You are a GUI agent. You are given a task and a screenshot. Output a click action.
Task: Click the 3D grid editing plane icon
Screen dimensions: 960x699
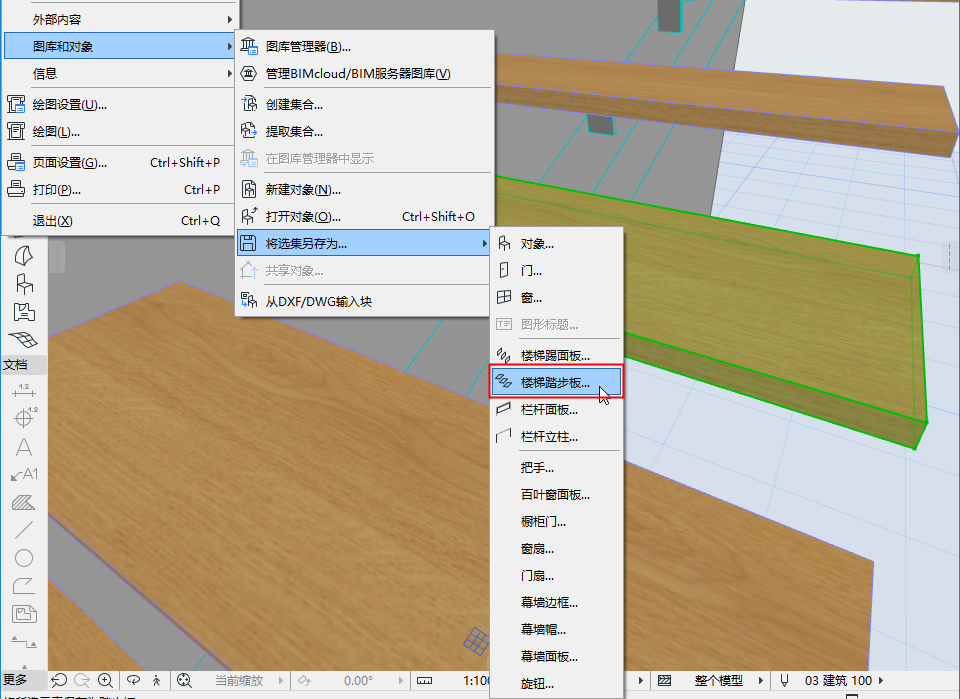476,640
